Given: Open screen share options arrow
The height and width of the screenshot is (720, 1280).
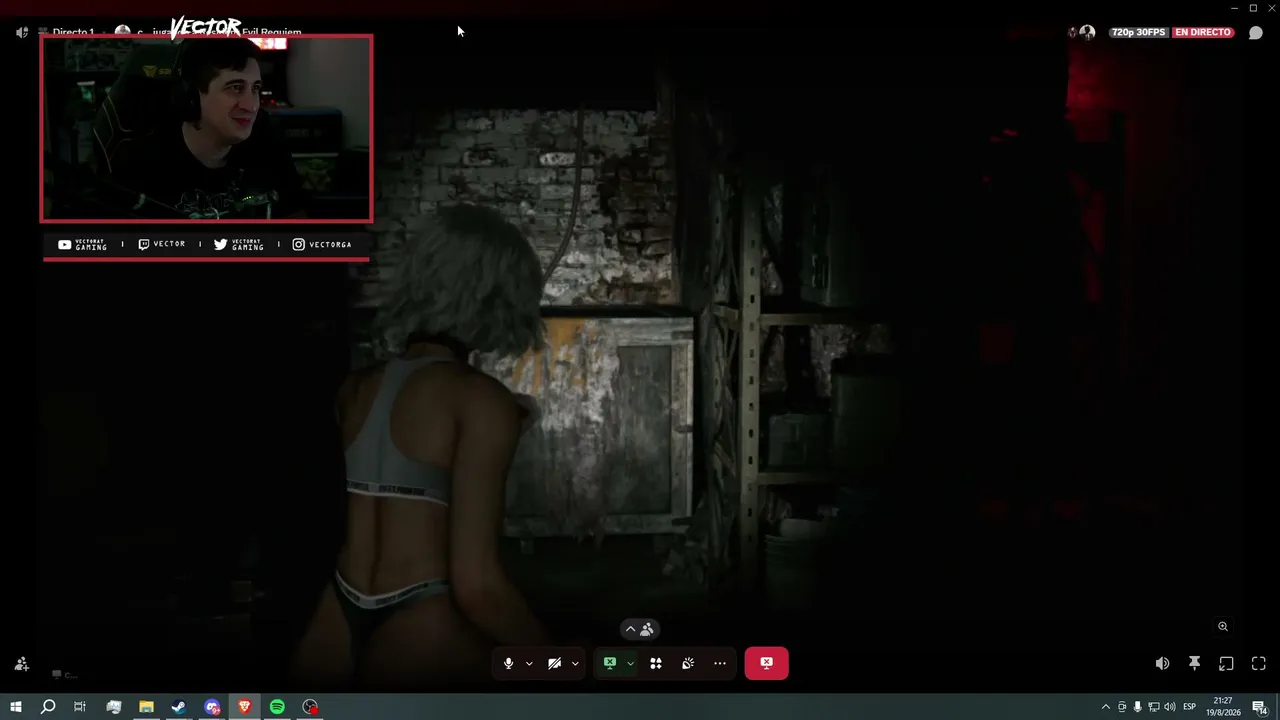Looking at the screenshot, I should click(630, 663).
